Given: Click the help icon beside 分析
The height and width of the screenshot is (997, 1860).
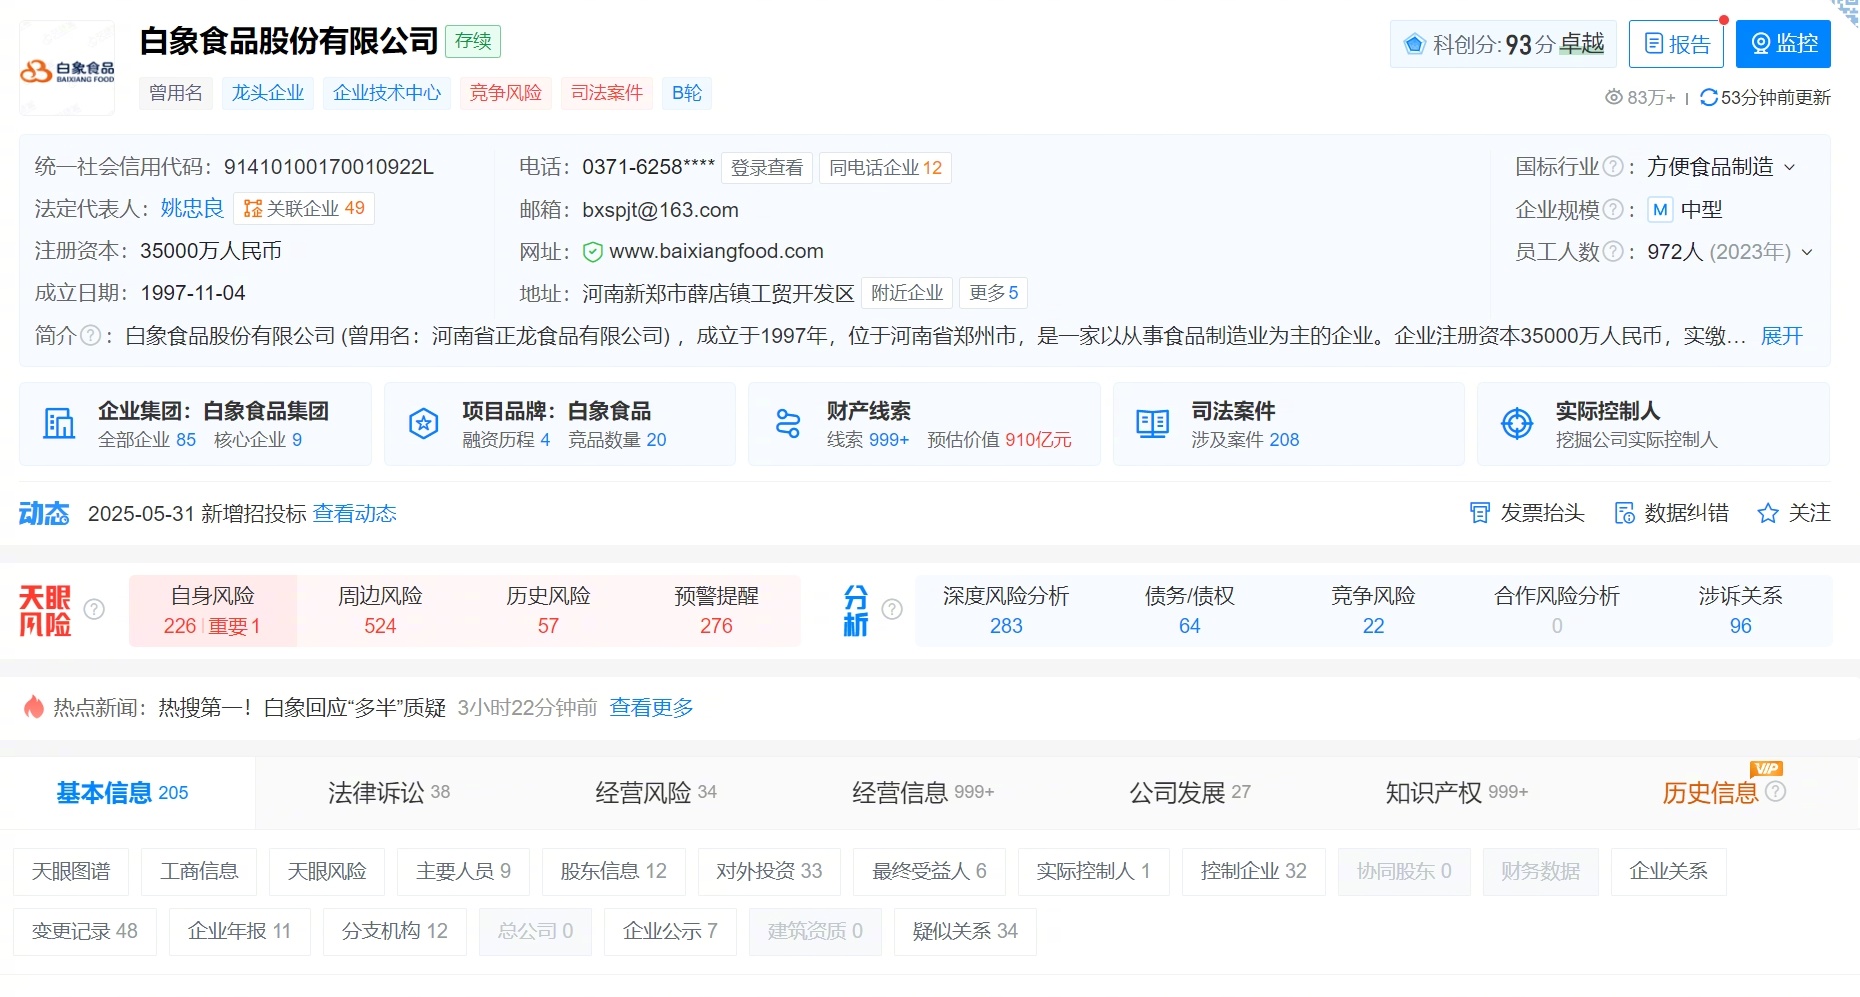Looking at the screenshot, I should [892, 609].
